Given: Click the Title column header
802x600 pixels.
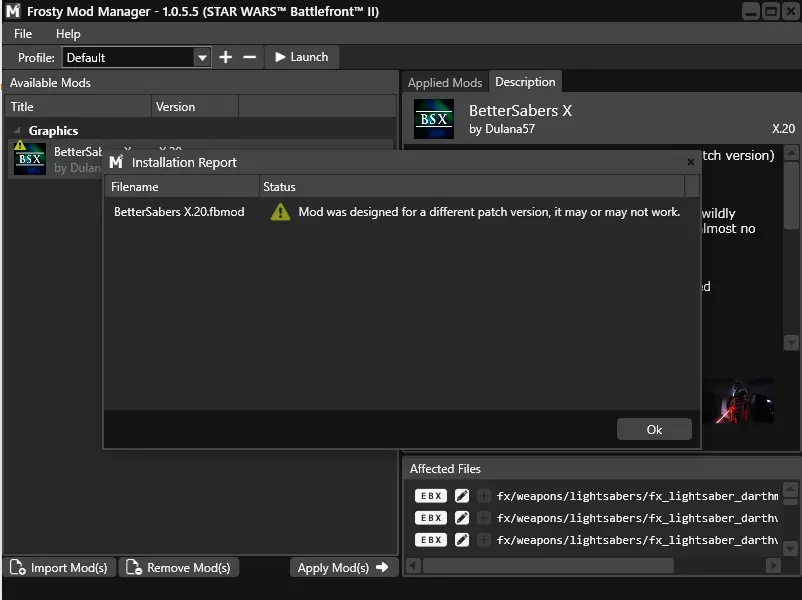Looking at the screenshot, I should pyautogui.click(x=78, y=106).
